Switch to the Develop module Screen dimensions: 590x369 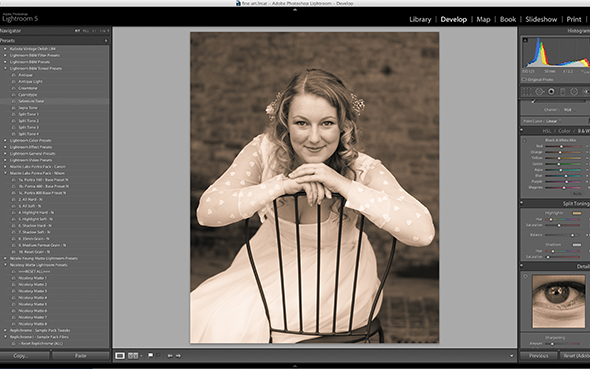[453, 20]
